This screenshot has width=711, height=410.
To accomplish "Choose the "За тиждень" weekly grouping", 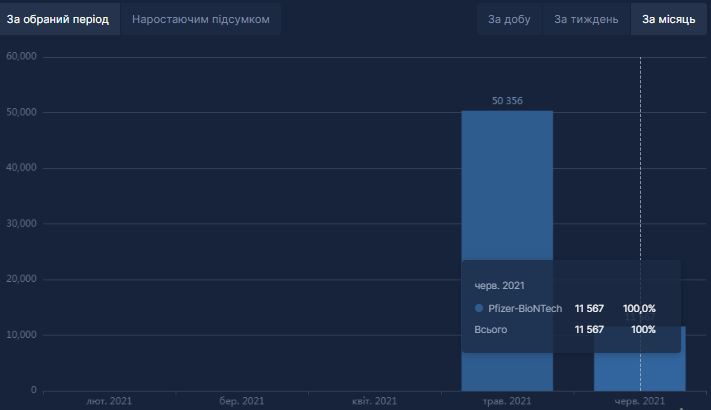I will coord(586,19).
